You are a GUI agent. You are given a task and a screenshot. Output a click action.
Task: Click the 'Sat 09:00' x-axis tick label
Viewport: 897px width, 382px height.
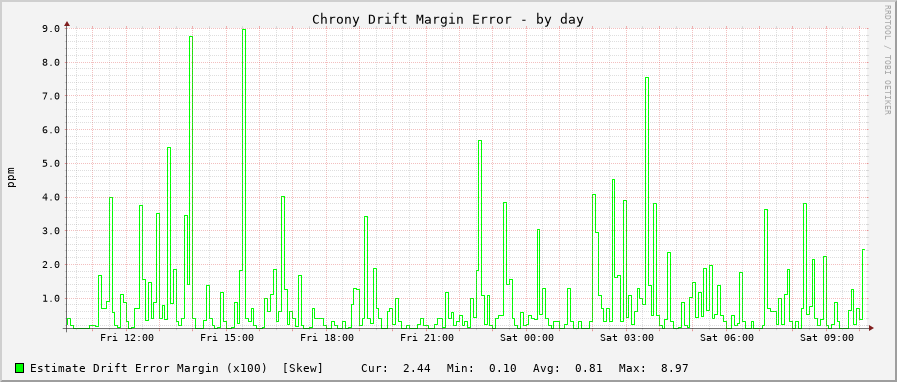pos(827,338)
